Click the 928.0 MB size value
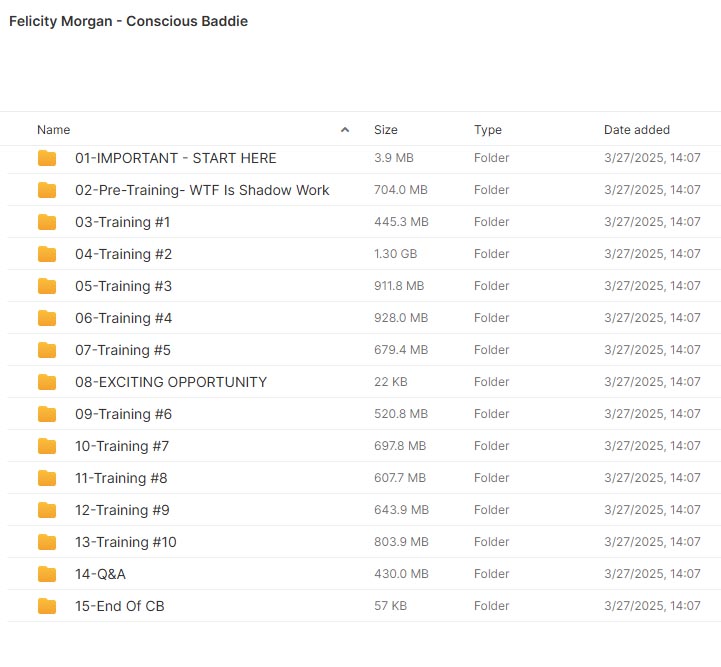Image resolution: width=721 pixels, height=667 pixels. (401, 318)
